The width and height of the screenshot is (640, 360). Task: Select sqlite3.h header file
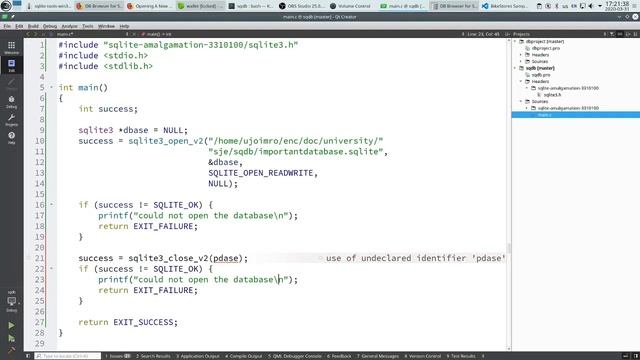pyautogui.click(x=552, y=95)
